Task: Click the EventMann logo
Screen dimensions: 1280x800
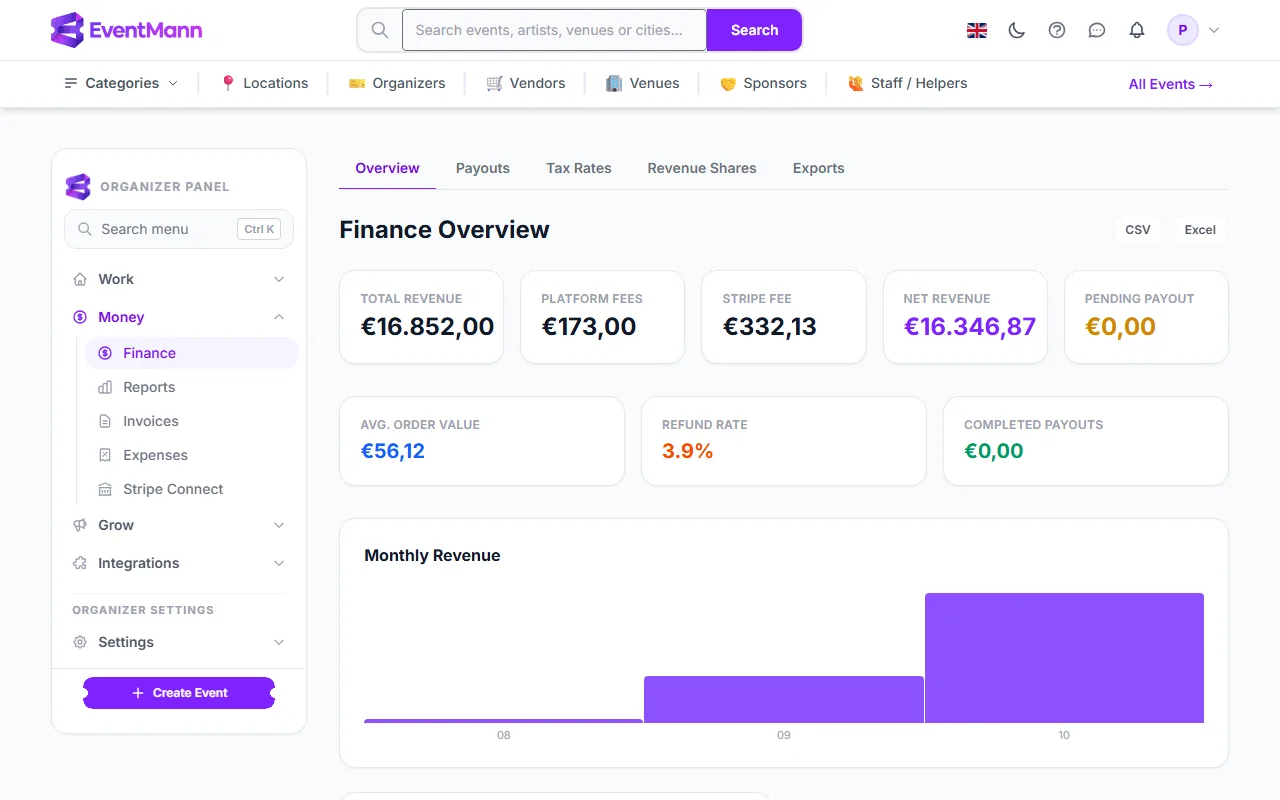Action: click(x=126, y=30)
